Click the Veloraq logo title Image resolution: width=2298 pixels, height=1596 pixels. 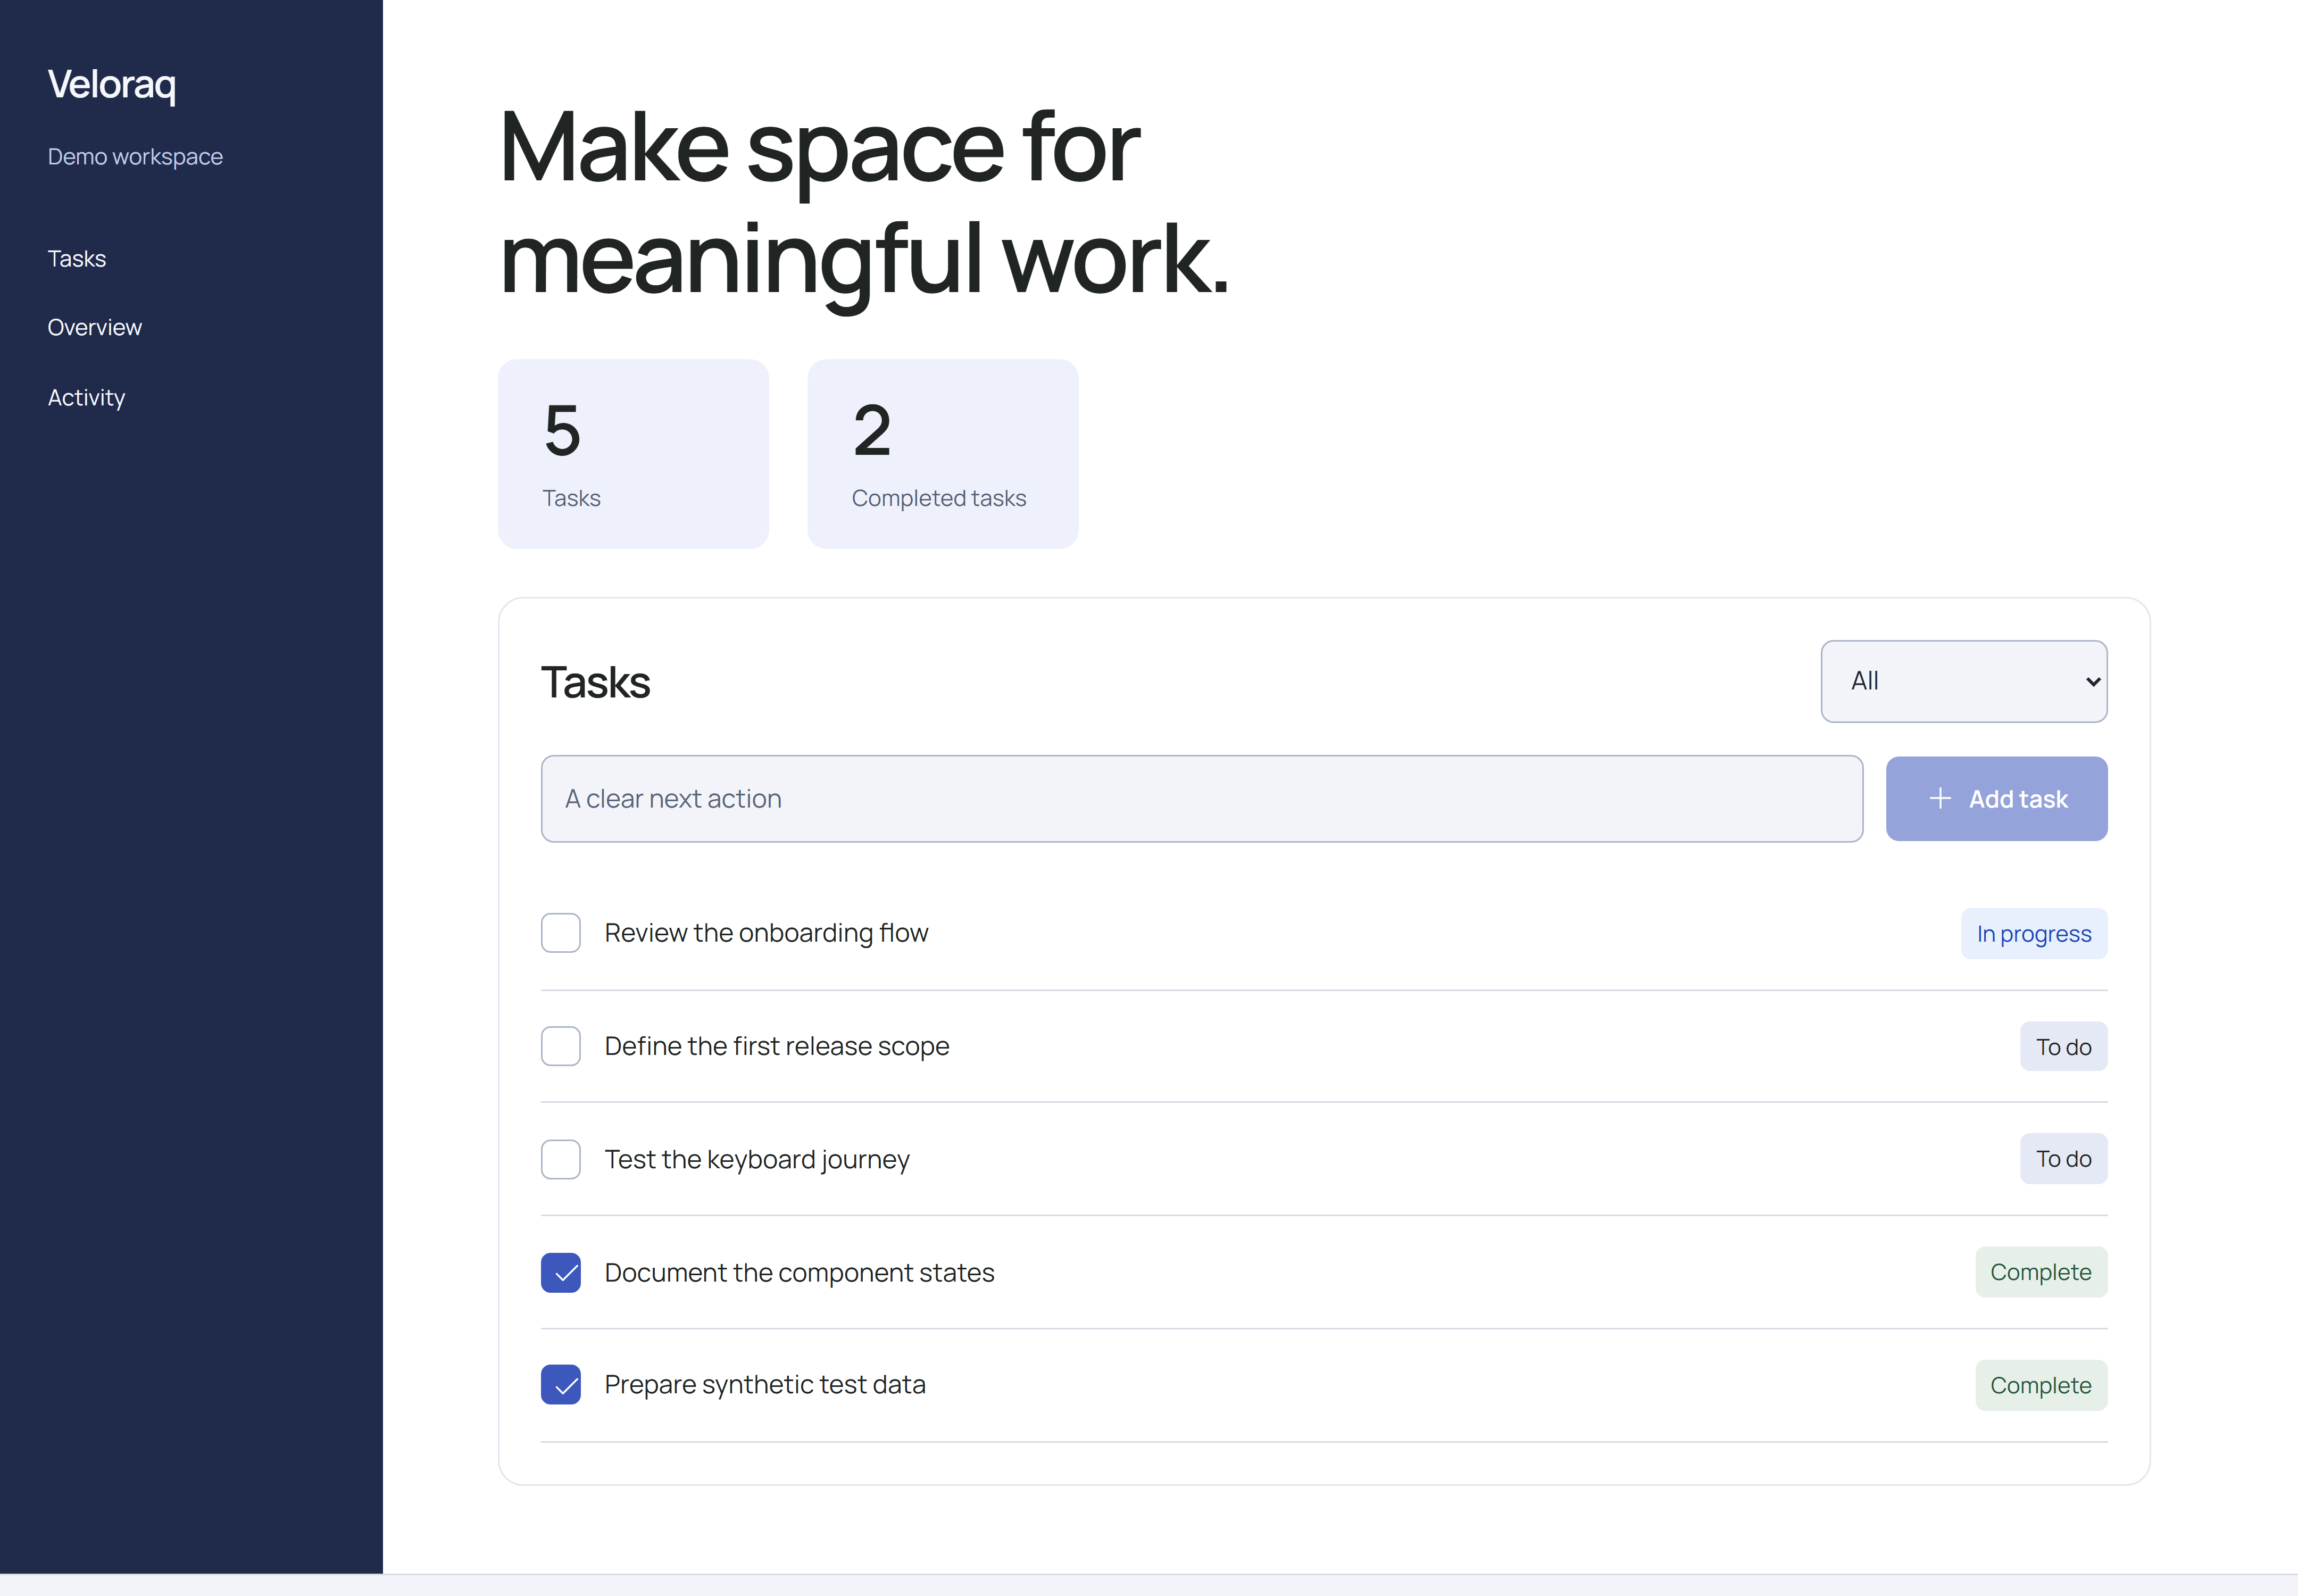tap(112, 85)
